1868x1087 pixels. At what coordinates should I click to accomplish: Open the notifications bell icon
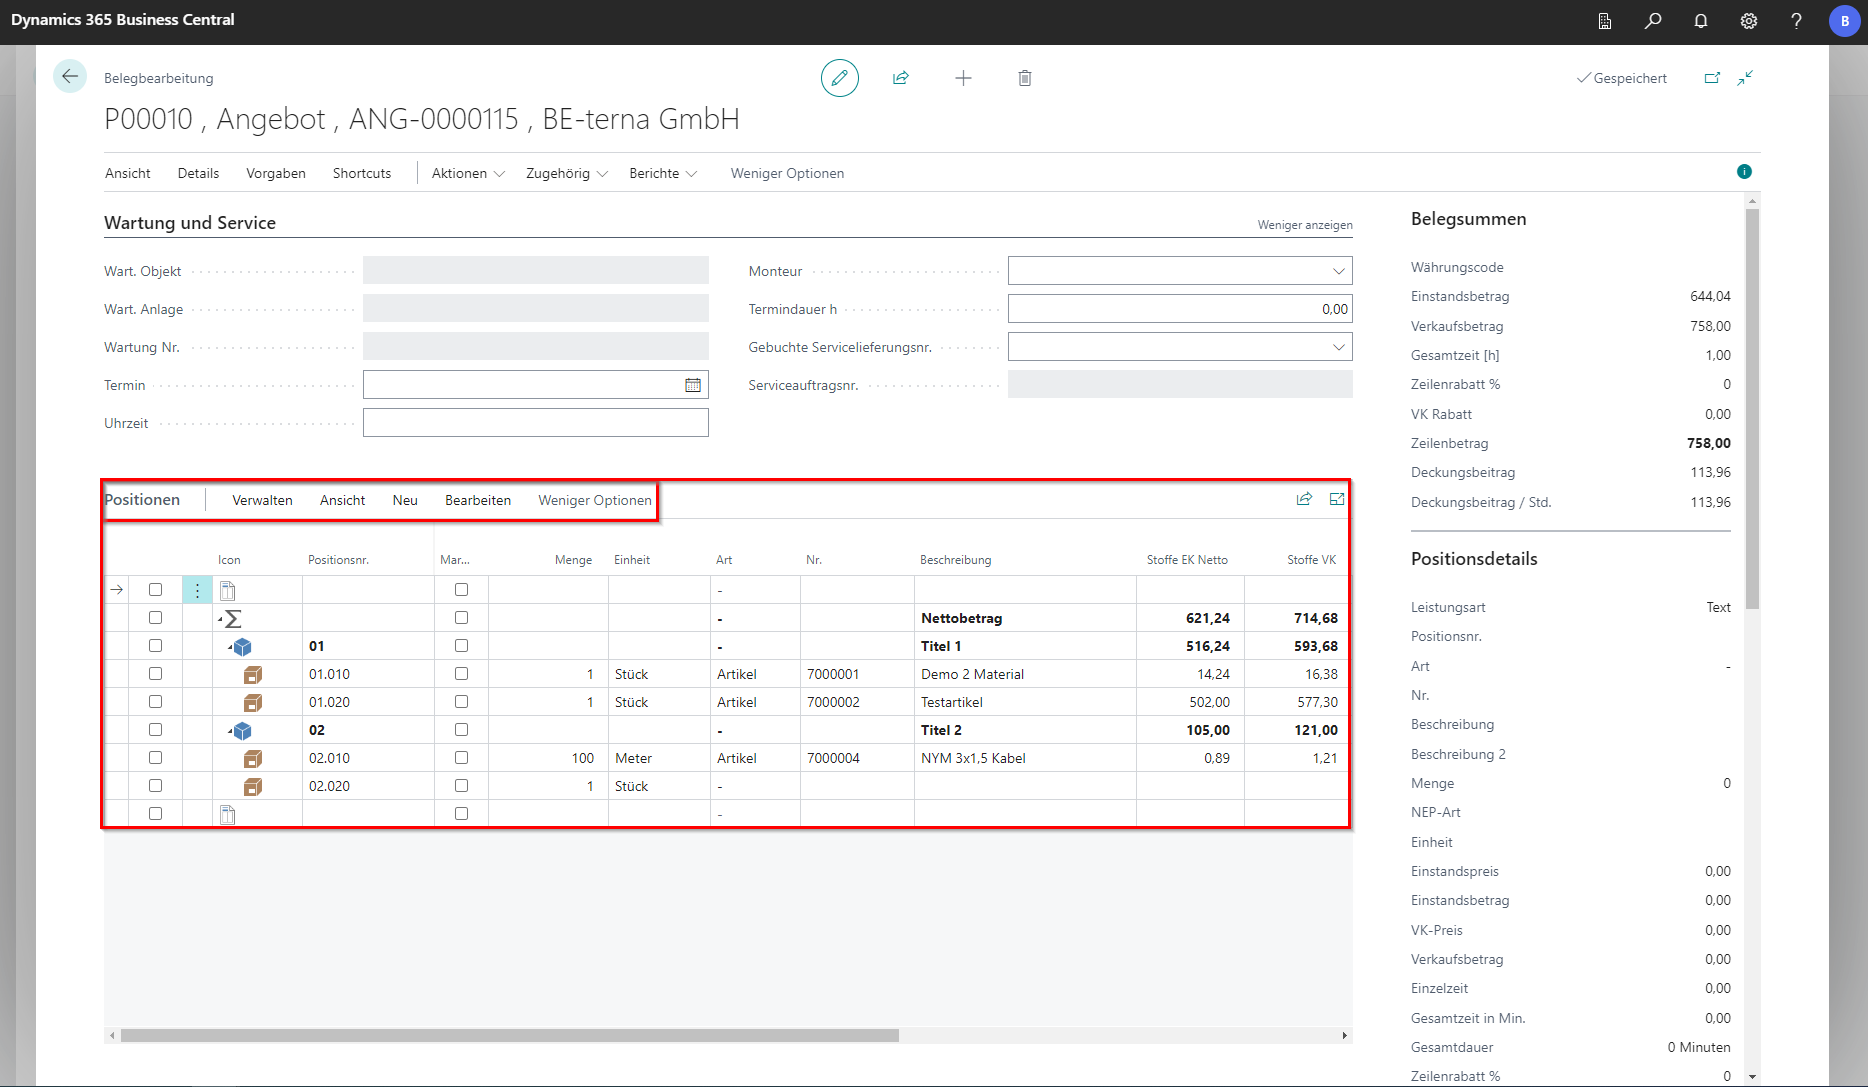pos(1701,21)
